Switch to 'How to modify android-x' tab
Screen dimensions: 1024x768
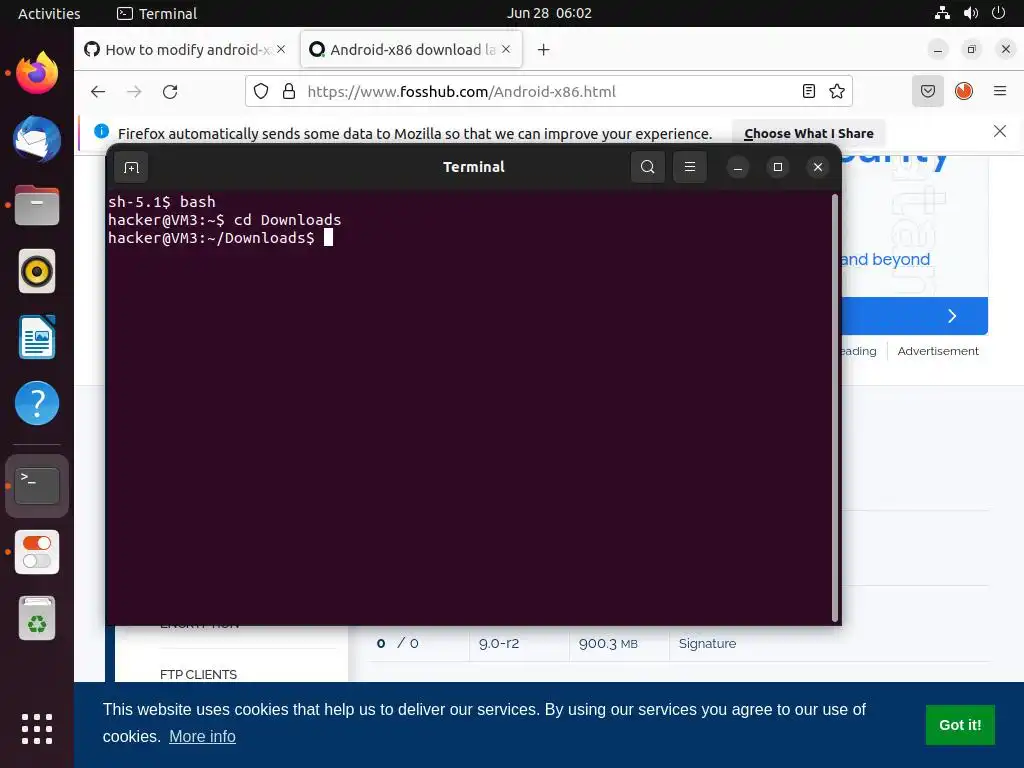(x=186, y=50)
